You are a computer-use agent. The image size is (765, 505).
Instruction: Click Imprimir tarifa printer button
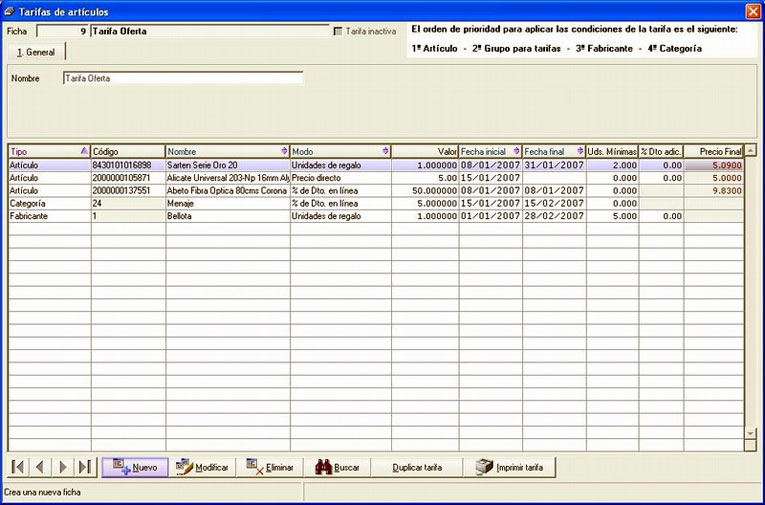coord(509,467)
